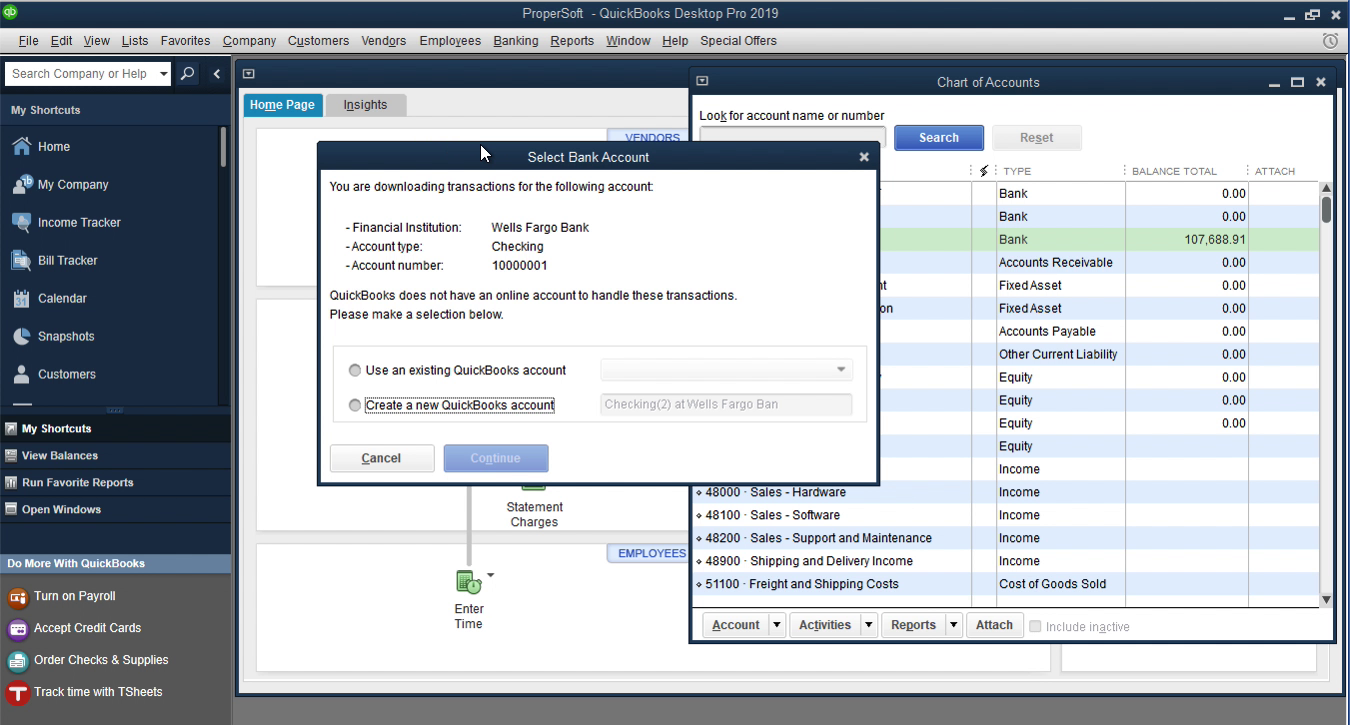Select the Open Windows panel icon
Viewport: 1350px width, 725px height.
[11, 510]
